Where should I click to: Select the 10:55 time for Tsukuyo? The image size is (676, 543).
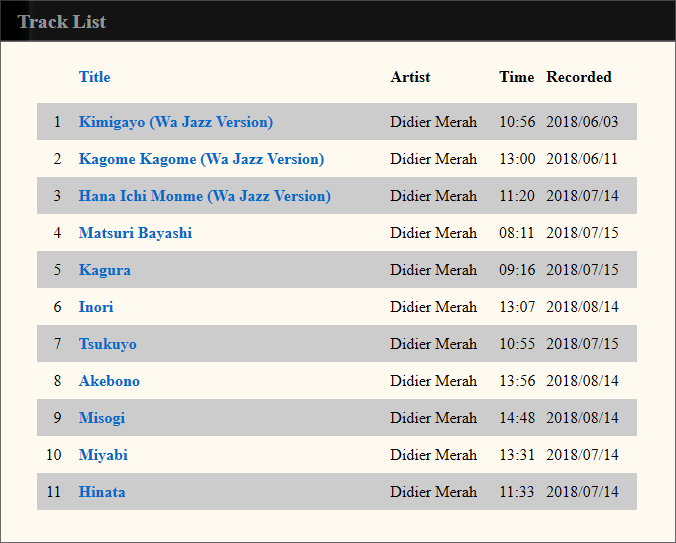[517, 344]
